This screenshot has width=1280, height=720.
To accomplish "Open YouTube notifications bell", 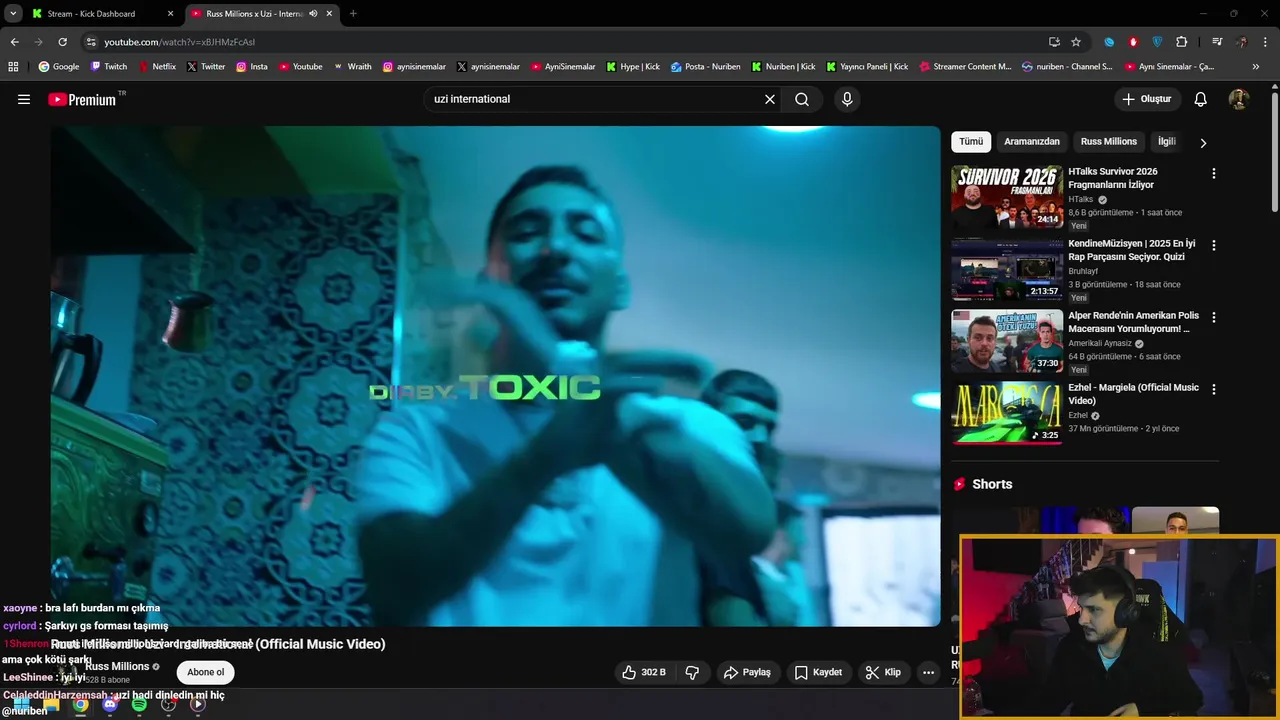I will pos(1201,99).
